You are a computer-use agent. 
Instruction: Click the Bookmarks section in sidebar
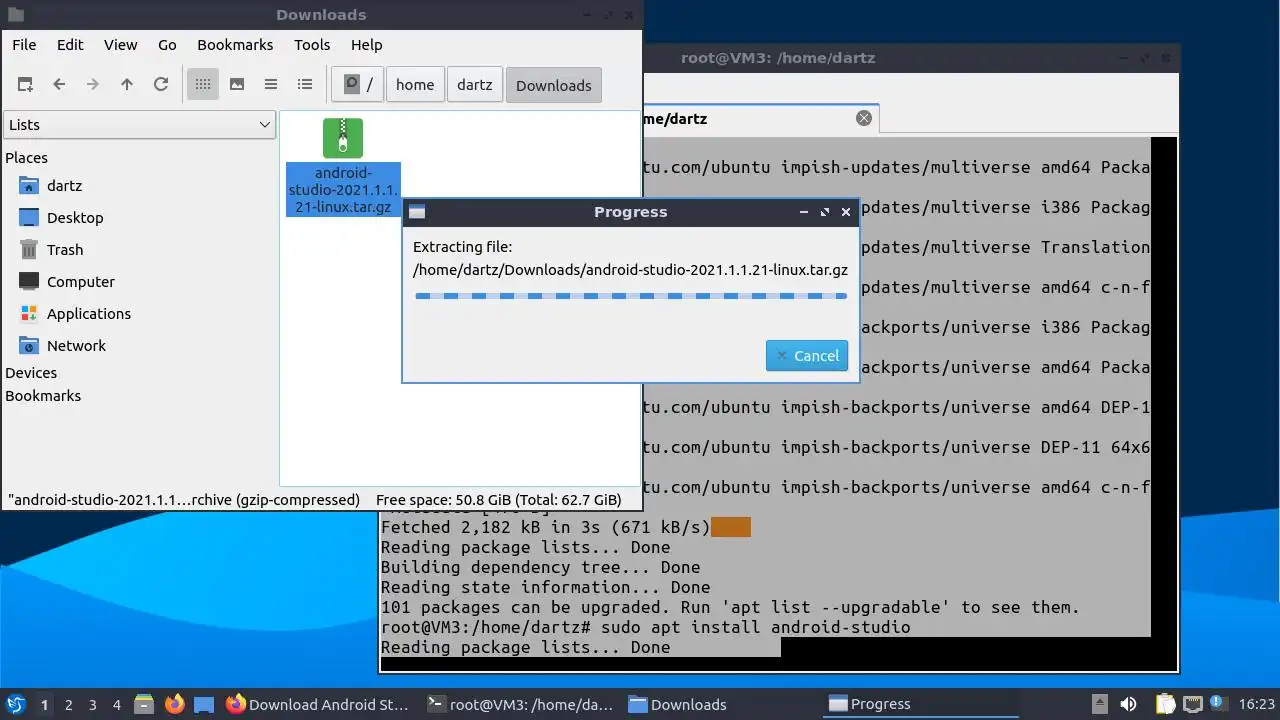43,396
